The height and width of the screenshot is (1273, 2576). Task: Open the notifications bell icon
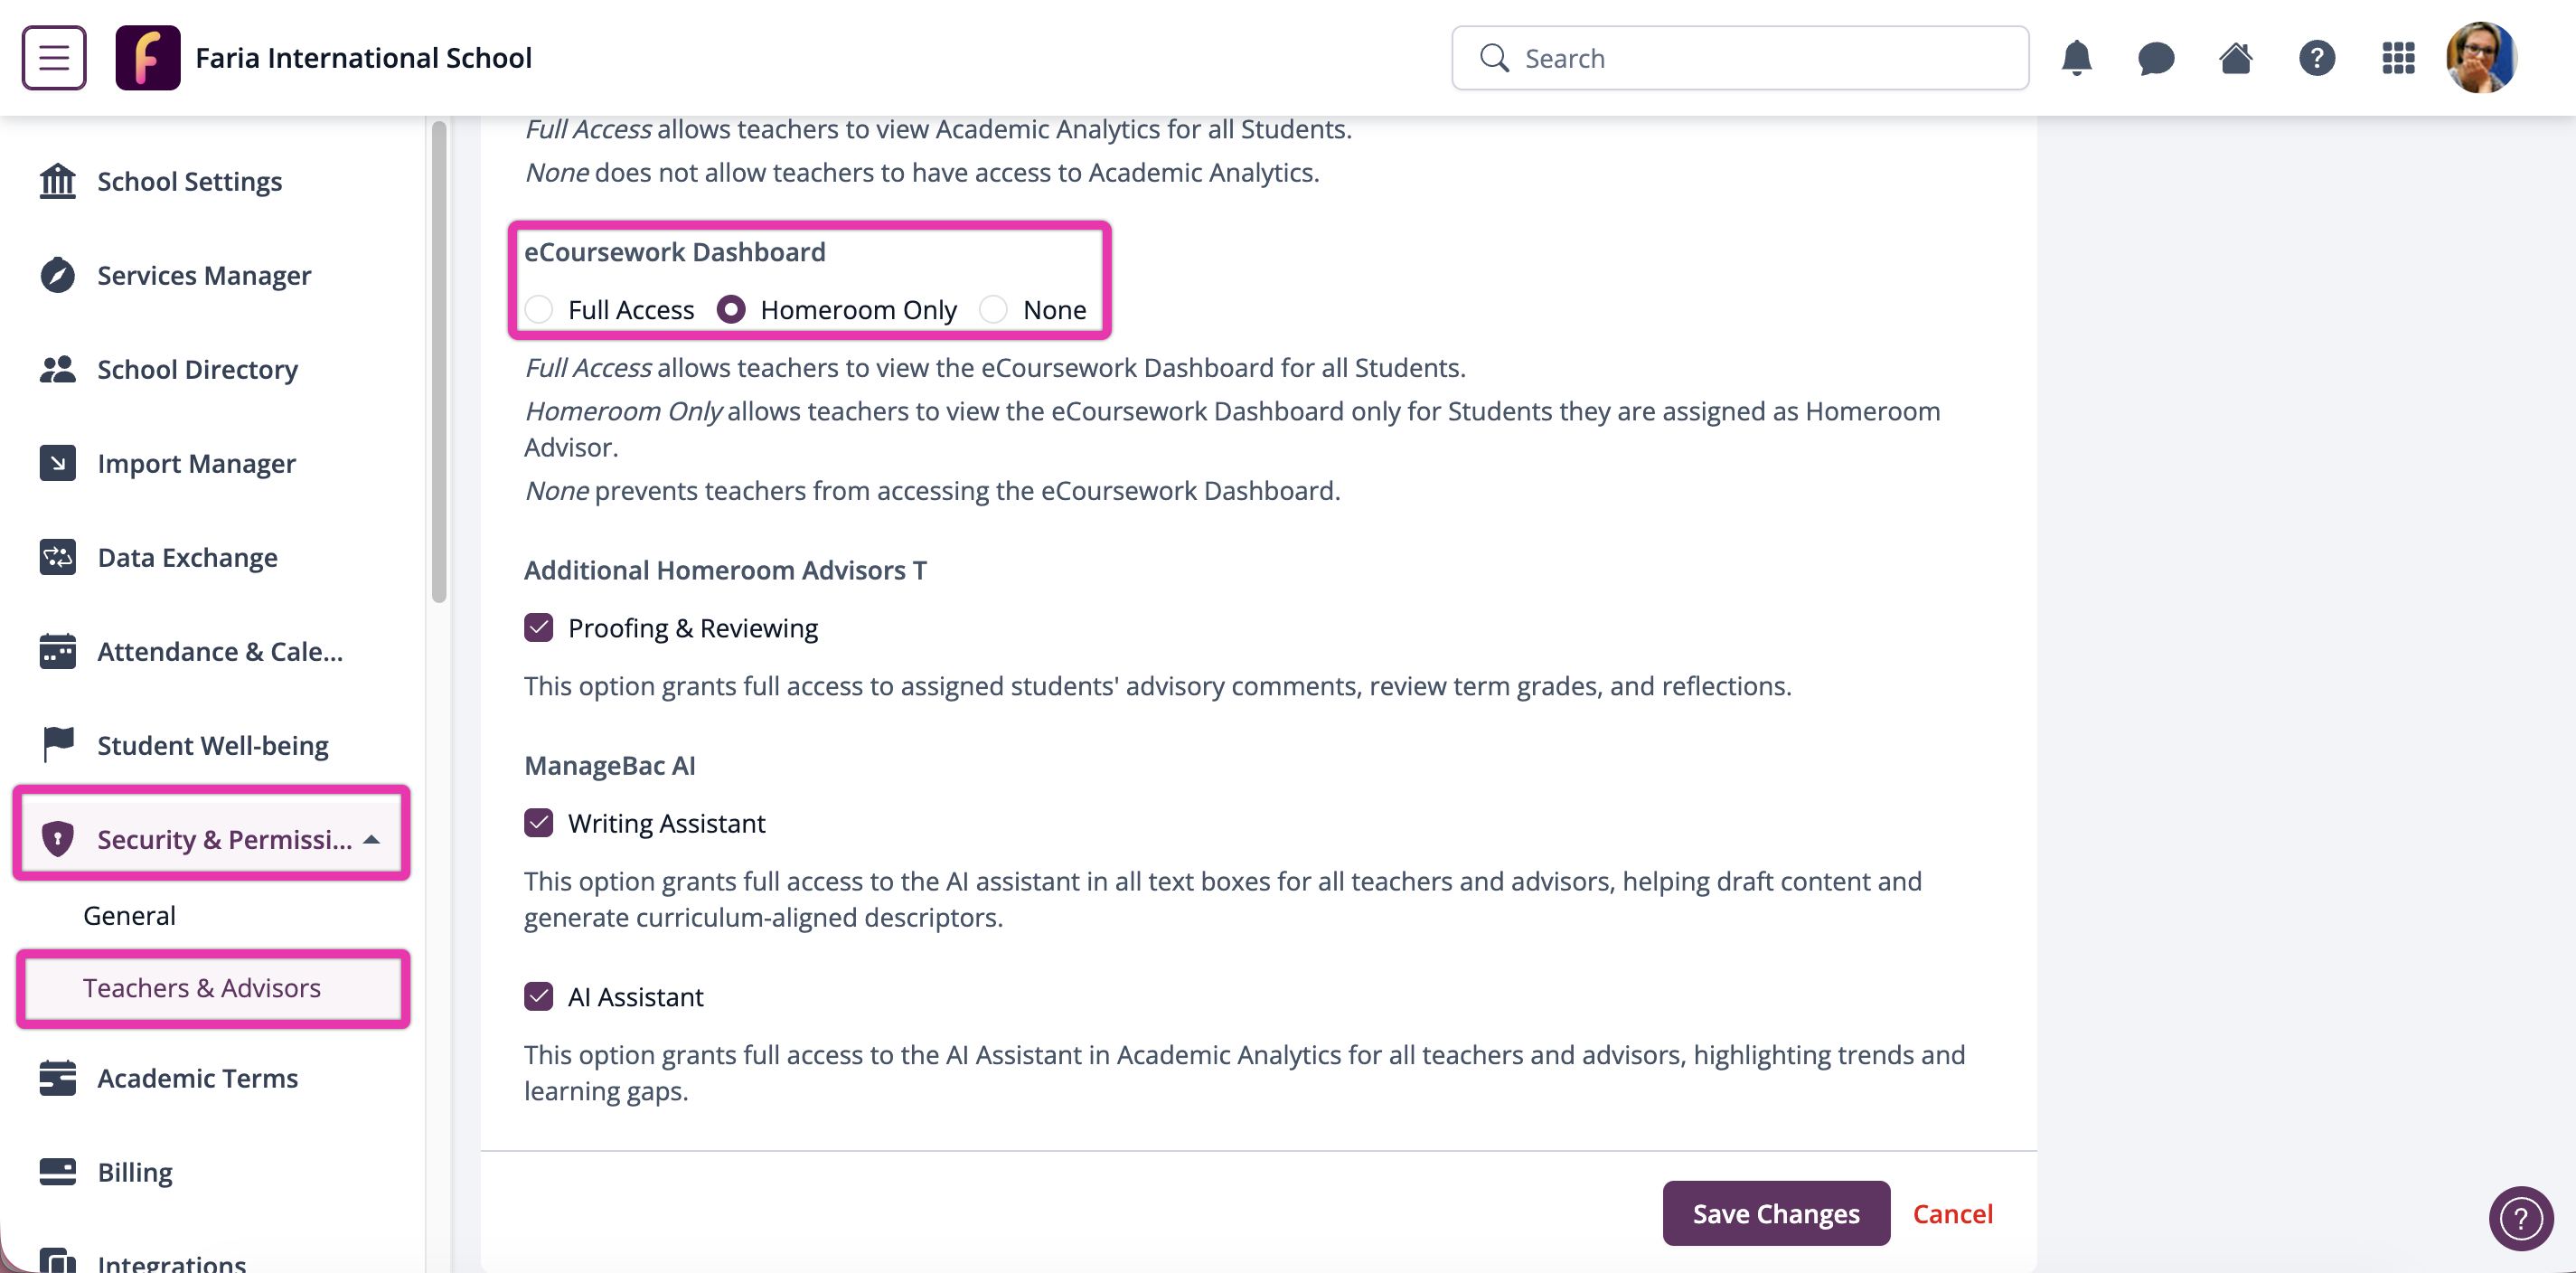click(2077, 58)
